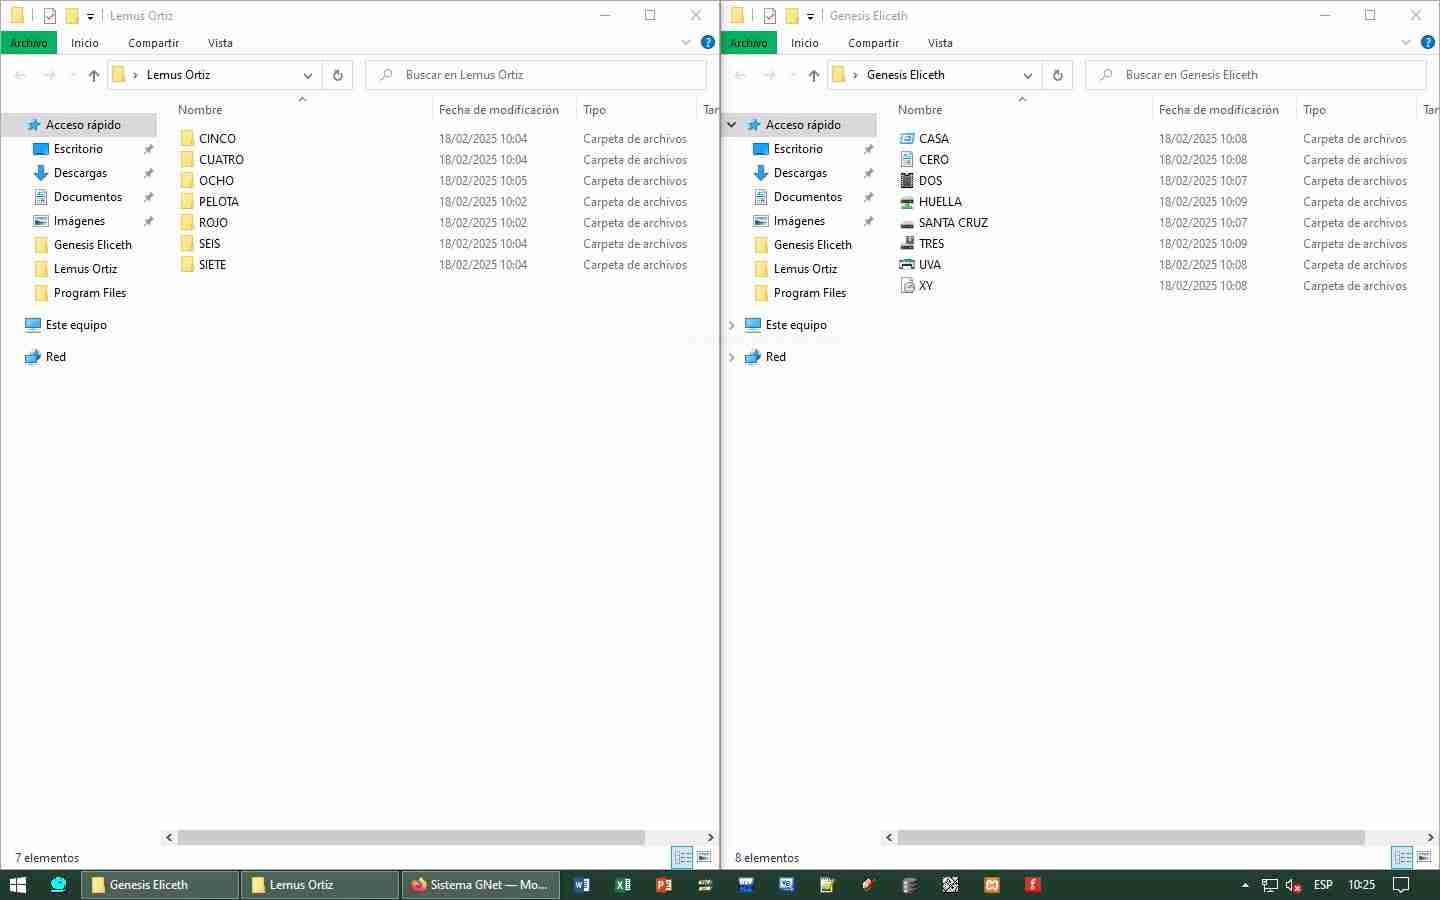Select Descargas in Lemus Ortiz window sidebar
1440x900 pixels.
pos(80,173)
